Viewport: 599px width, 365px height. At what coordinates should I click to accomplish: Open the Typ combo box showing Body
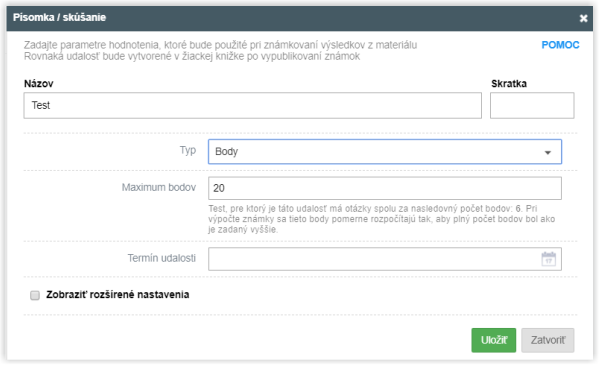[x=385, y=152]
